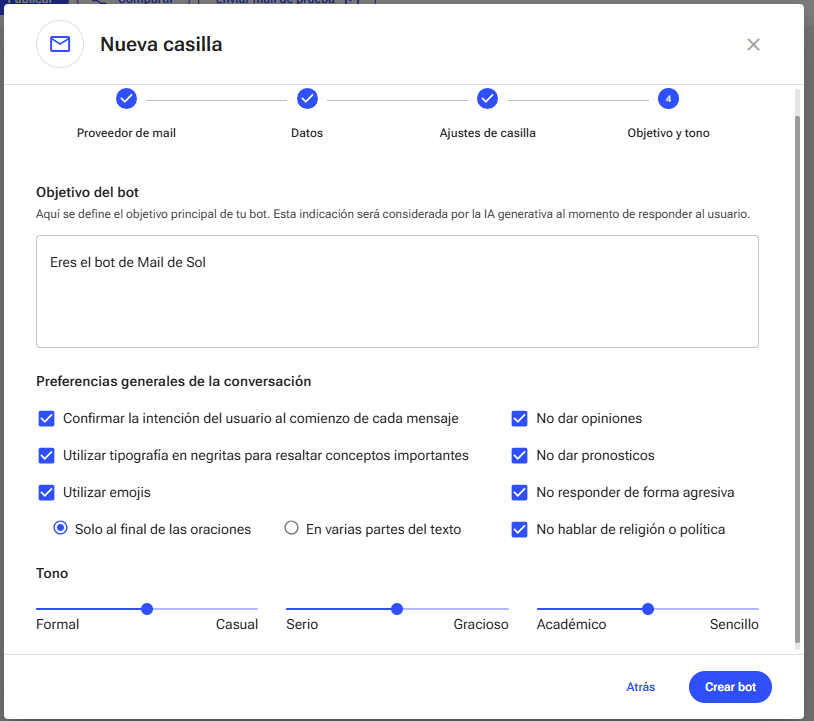Disable the Utilizar emojis checkbox
Image resolution: width=814 pixels, height=721 pixels.
(47, 492)
